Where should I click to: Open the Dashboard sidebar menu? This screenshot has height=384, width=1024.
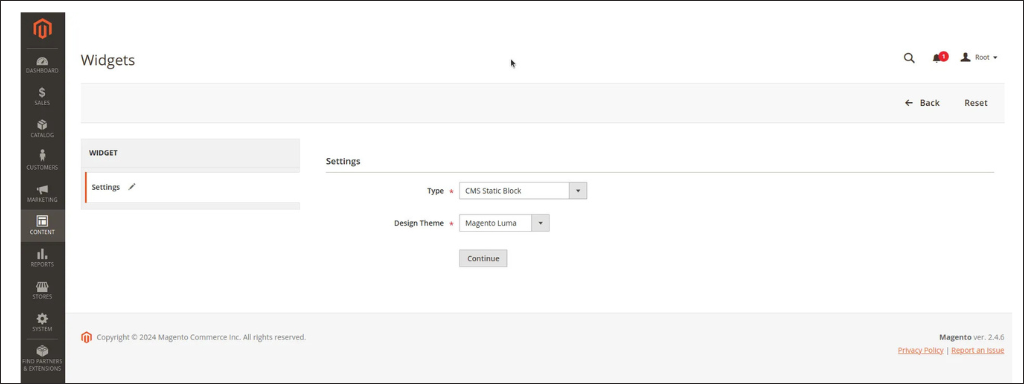point(42,65)
